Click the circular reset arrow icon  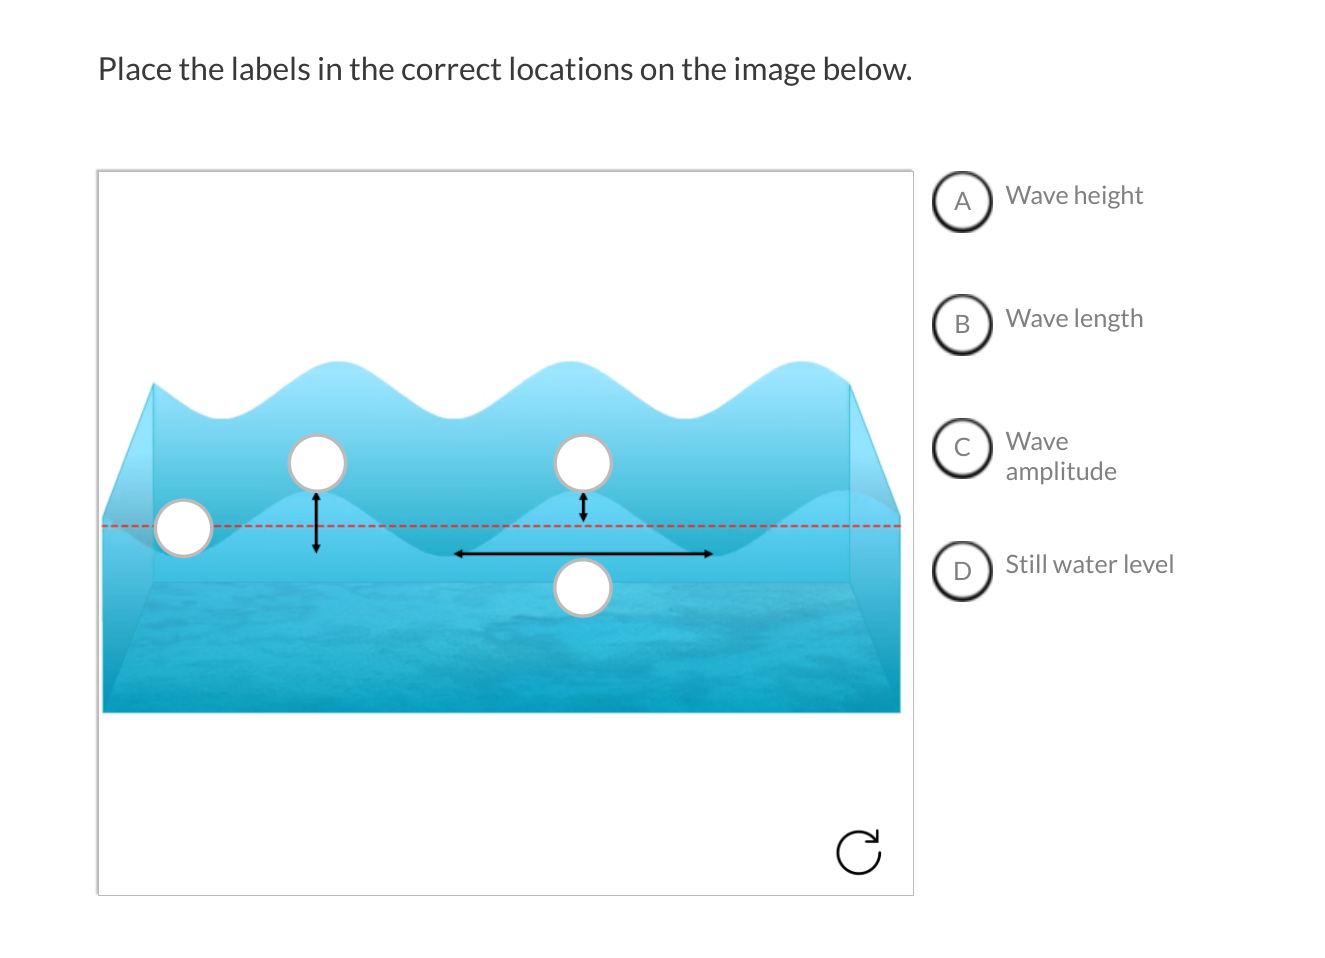858,852
